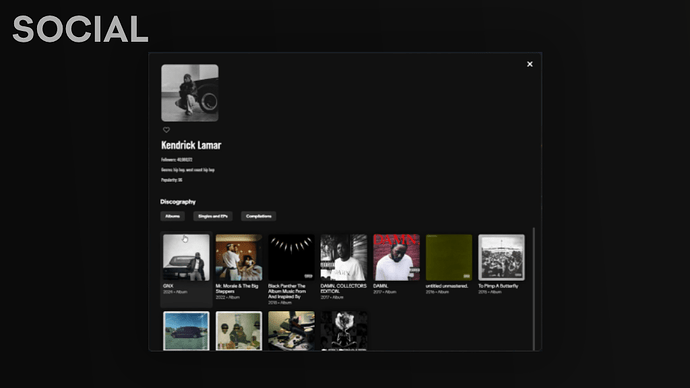Like Kendrick Lamar with the heart icon
The width and height of the screenshot is (690, 388).
(166, 130)
